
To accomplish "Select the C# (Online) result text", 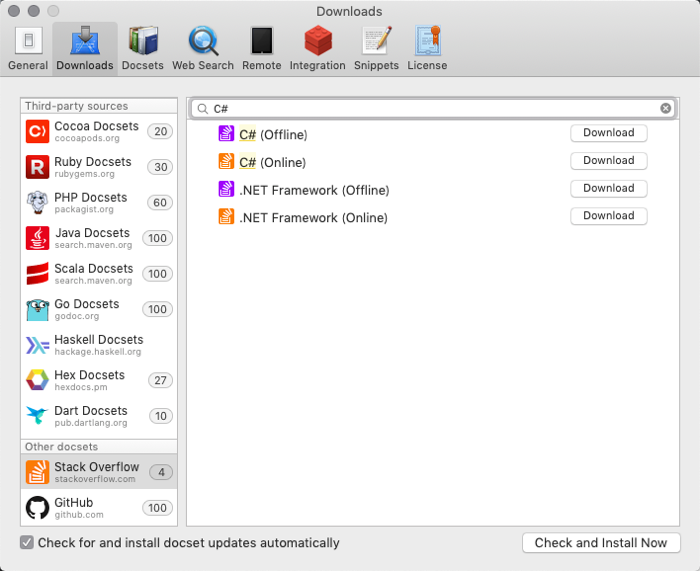I will (x=273, y=163).
